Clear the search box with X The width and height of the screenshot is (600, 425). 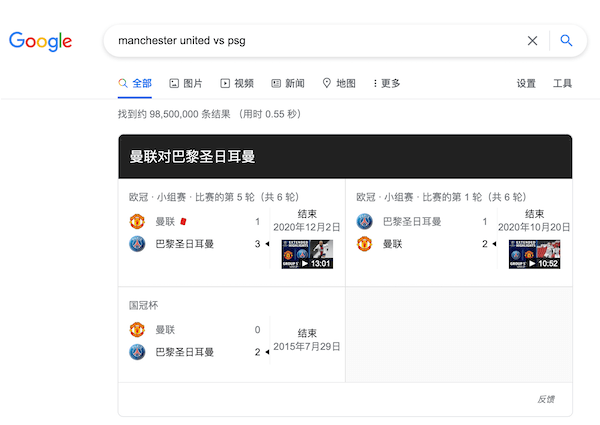pyautogui.click(x=532, y=41)
